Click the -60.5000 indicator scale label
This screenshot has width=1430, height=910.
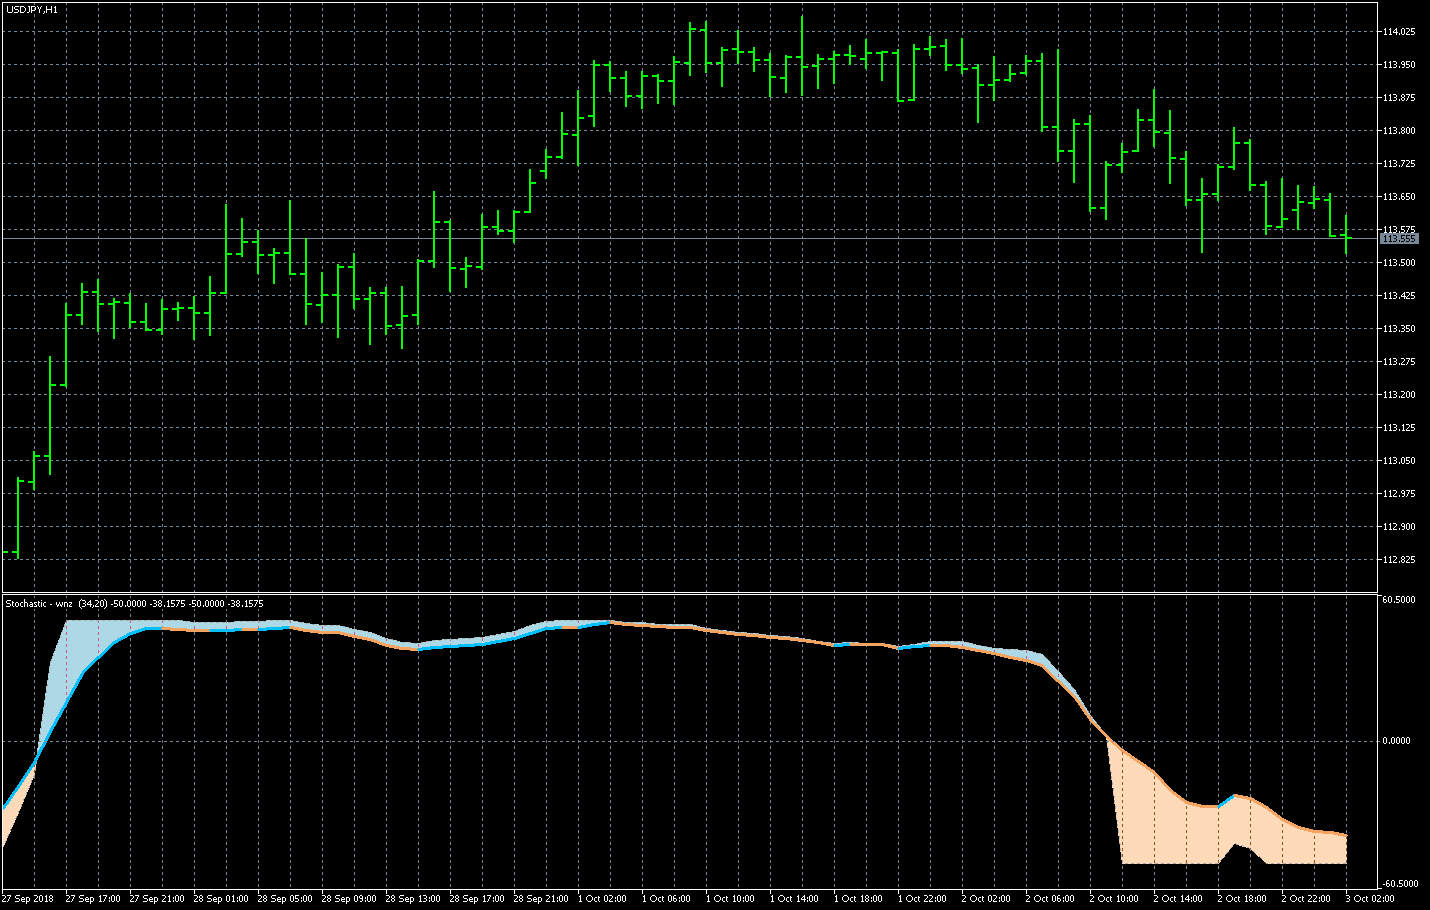(1398, 884)
